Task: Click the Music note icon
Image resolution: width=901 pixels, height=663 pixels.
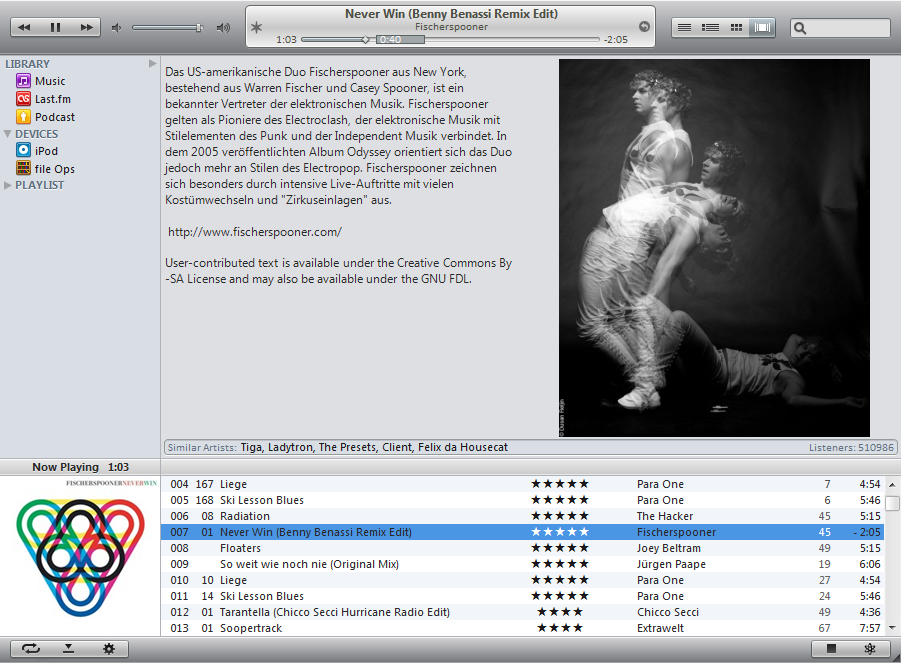Action: click(x=23, y=80)
